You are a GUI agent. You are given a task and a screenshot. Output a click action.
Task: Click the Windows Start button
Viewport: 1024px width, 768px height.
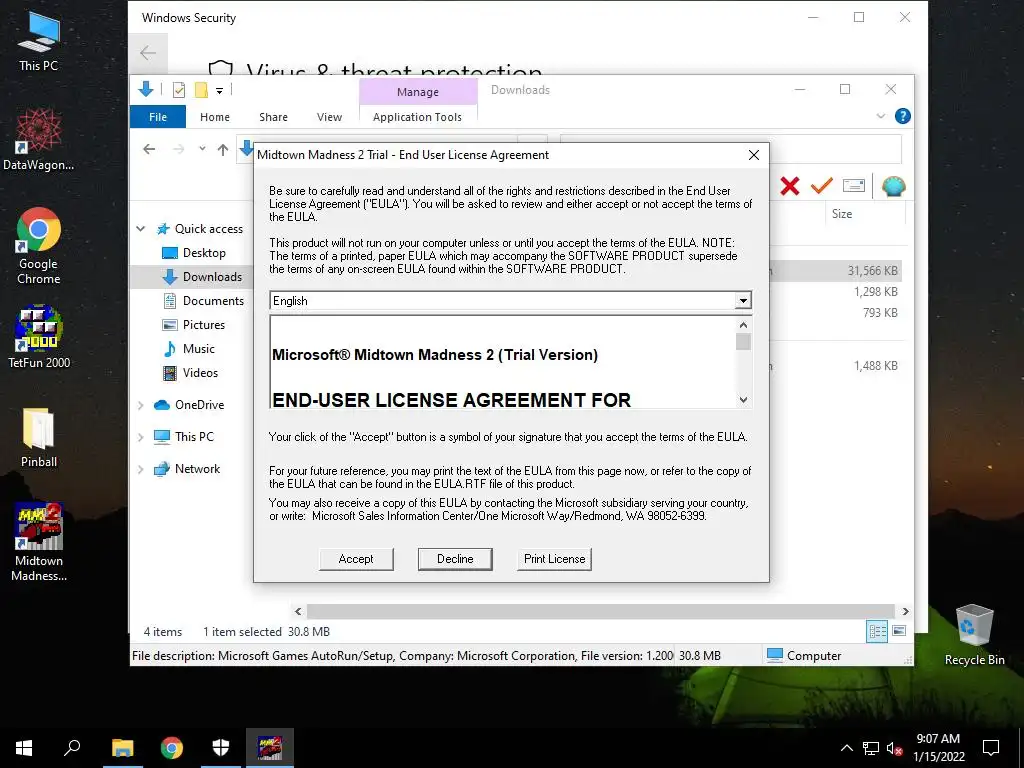[24, 748]
